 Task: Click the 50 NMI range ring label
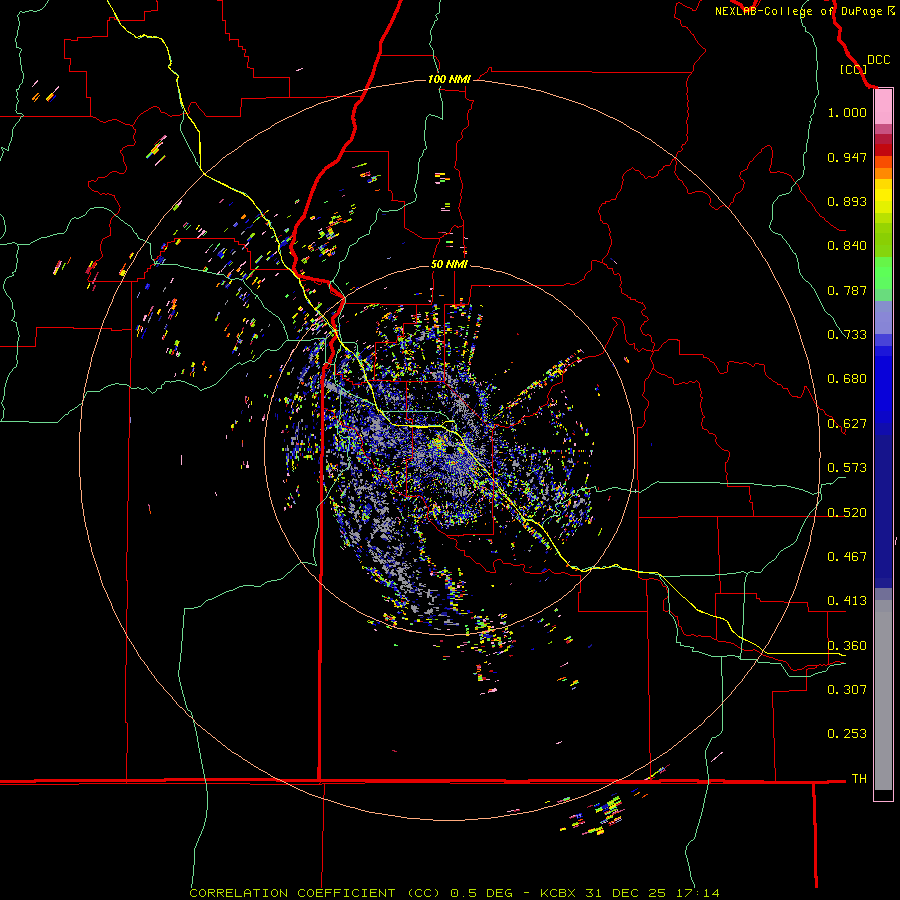pyautogui.click(x=449, y=265)
